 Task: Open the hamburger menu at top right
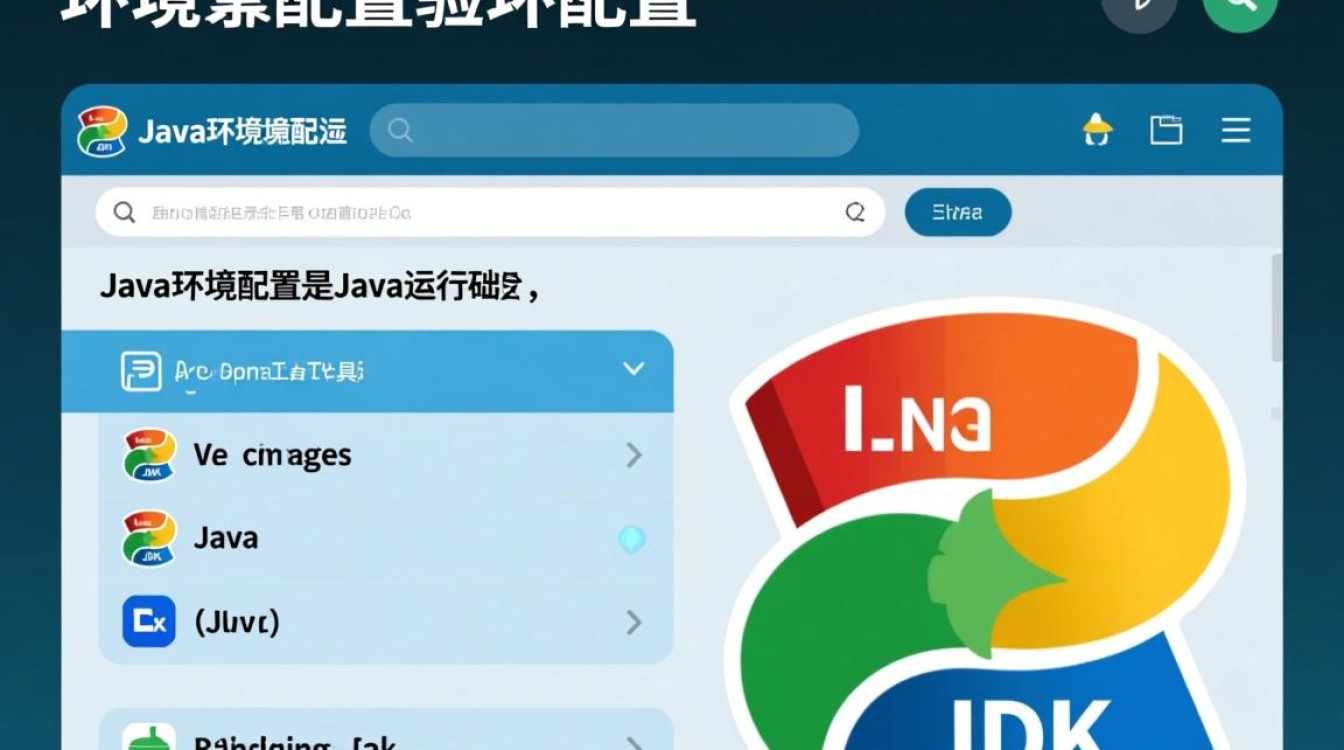[x=1236, y=130]
